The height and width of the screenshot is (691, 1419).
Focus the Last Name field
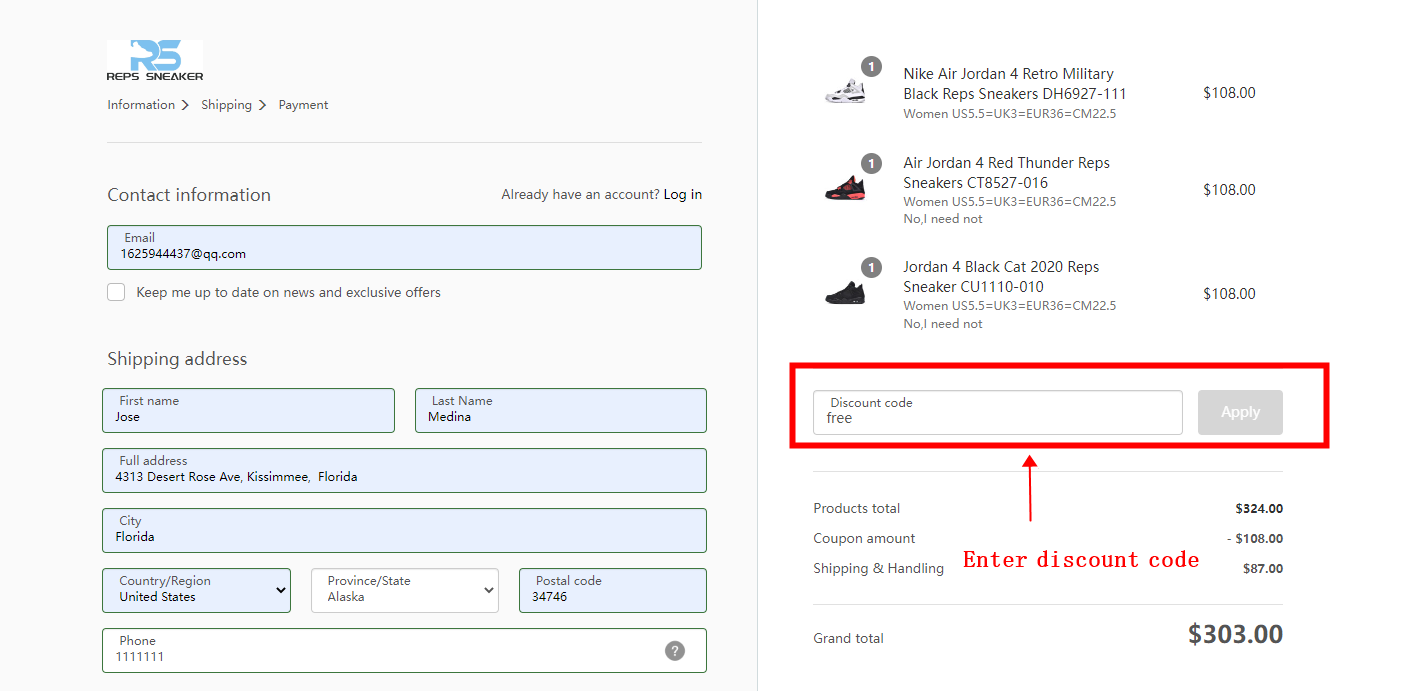point(561,410)
